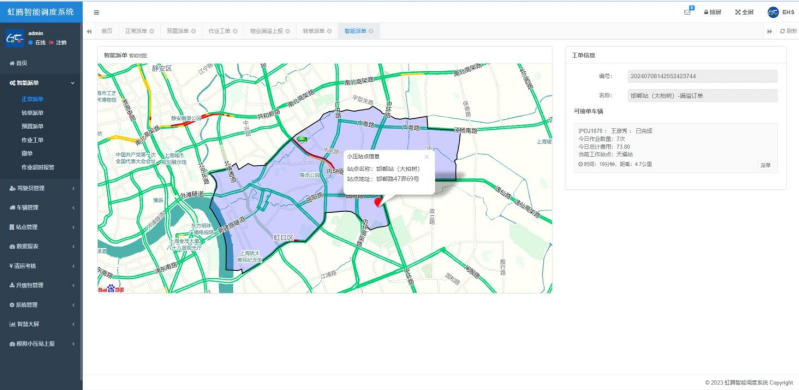Close the 小压站点信息 map popup
Screen dimensions: 799x390
coord(427,157)
